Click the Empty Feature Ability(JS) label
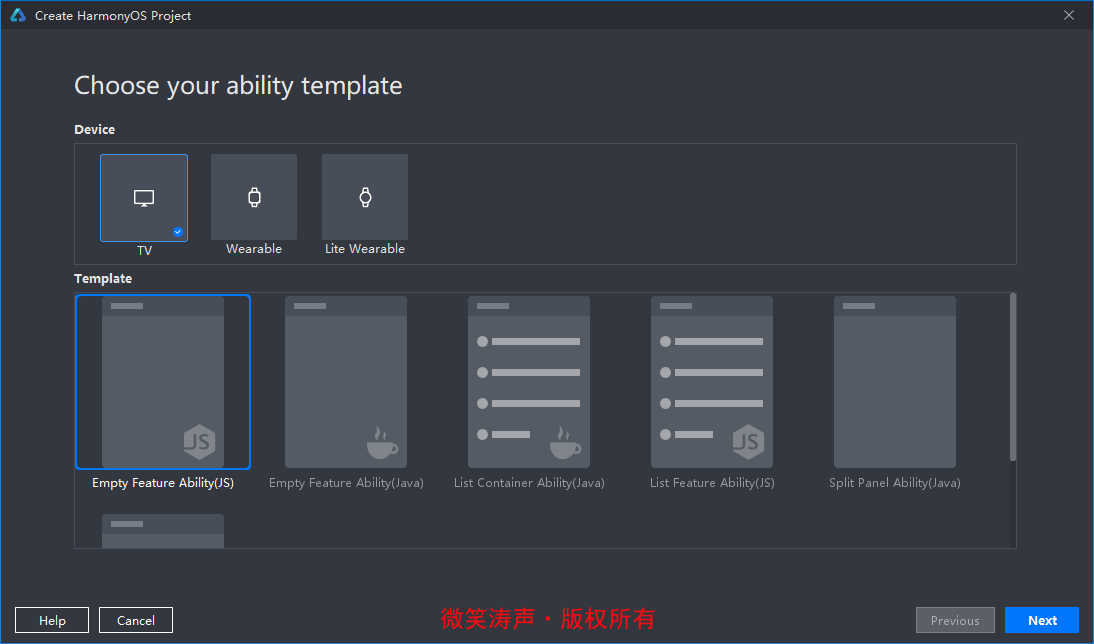This screenshot has width=1094, height=644. 163,483
